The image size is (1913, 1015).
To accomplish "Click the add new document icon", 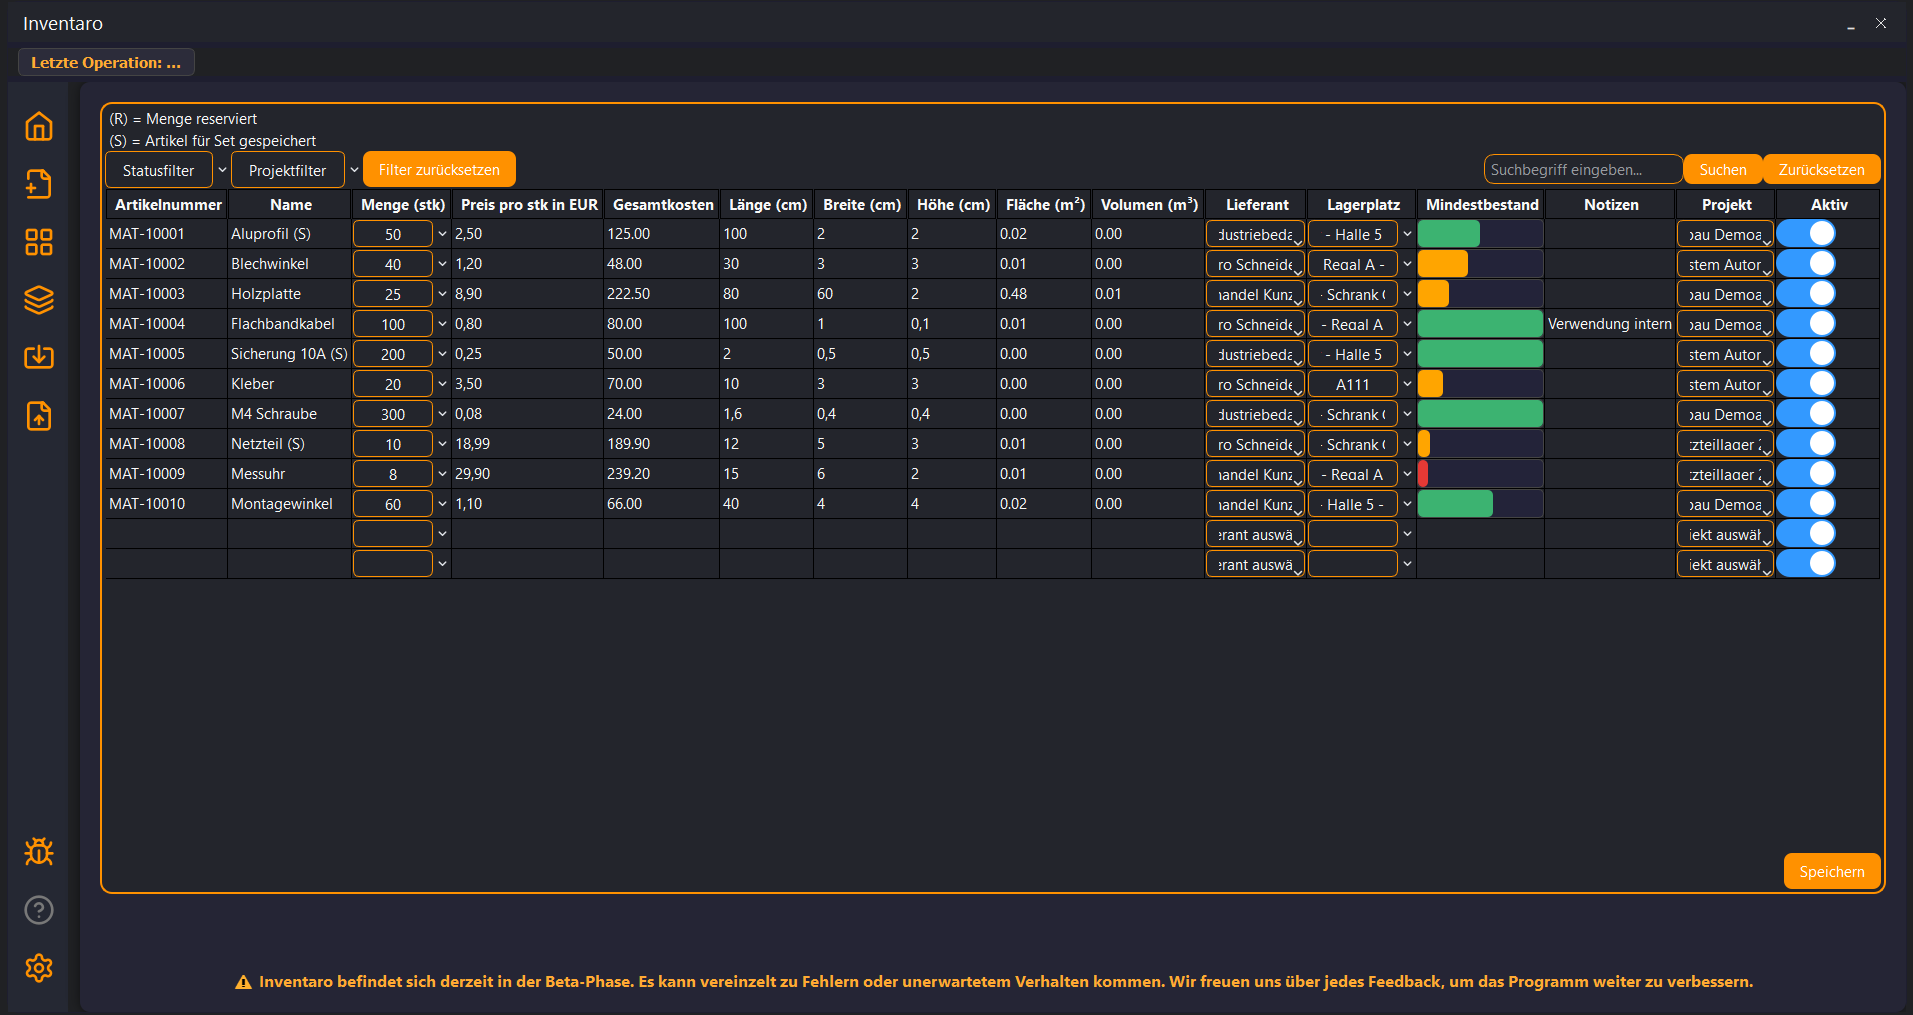I will (x=39, y=184).
